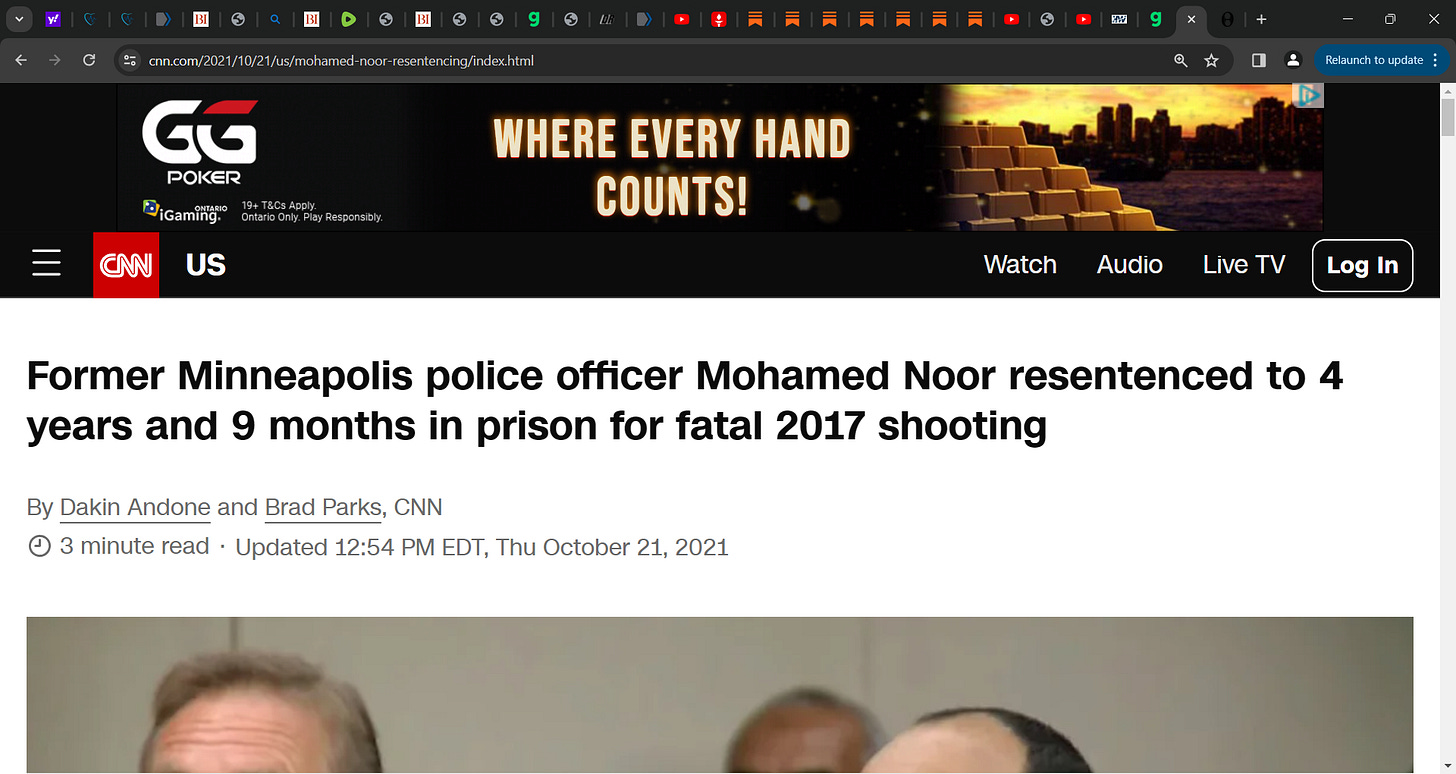Open the CNN hamburger menu
Screen dimensions: 1456x774
(46, 264)
